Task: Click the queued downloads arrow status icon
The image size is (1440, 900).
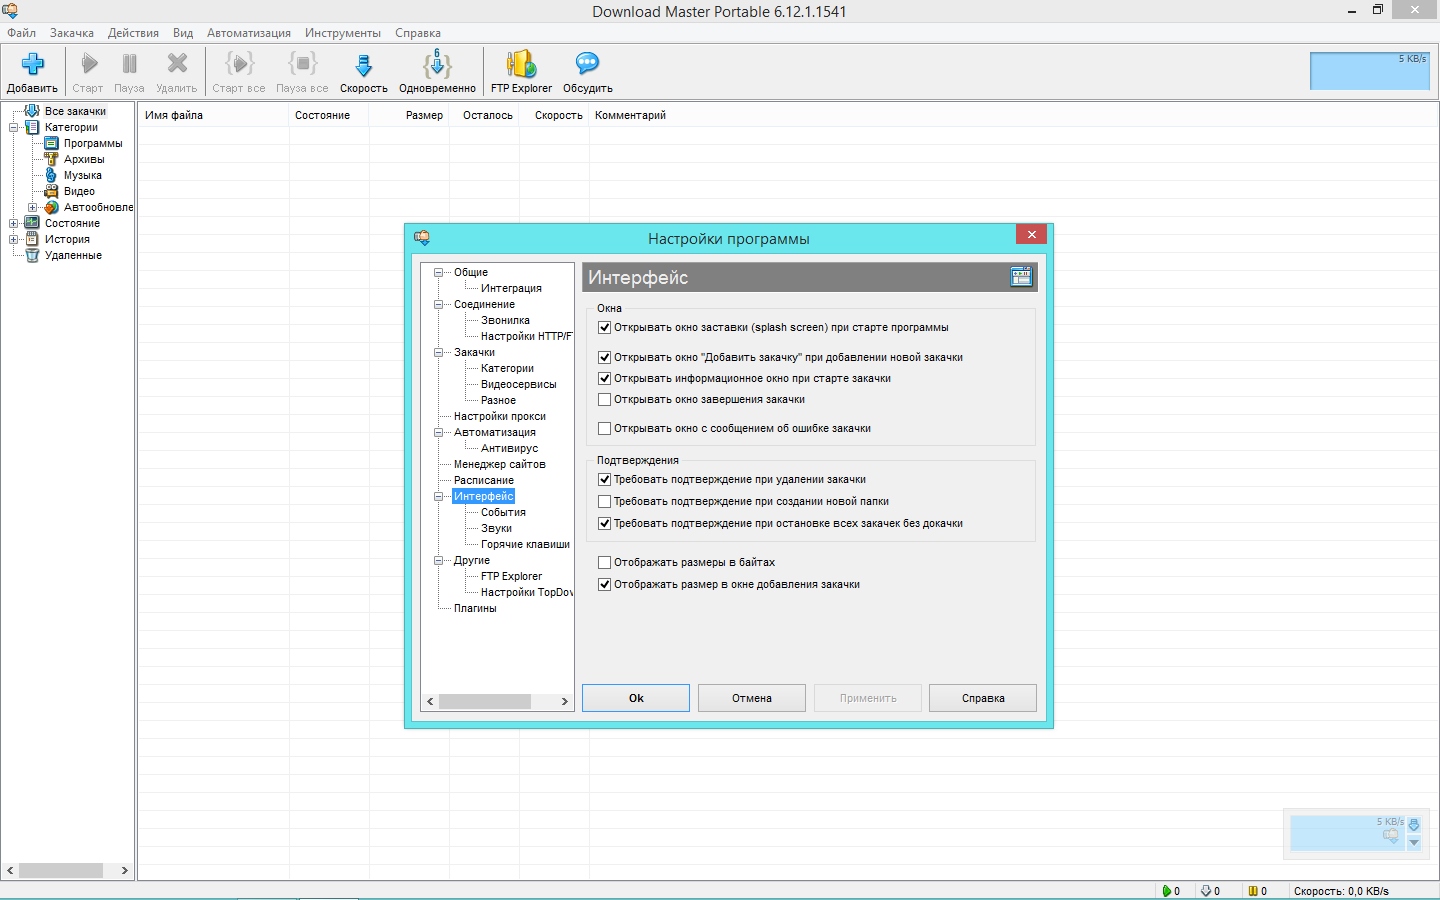Action: click(1206, 891)
